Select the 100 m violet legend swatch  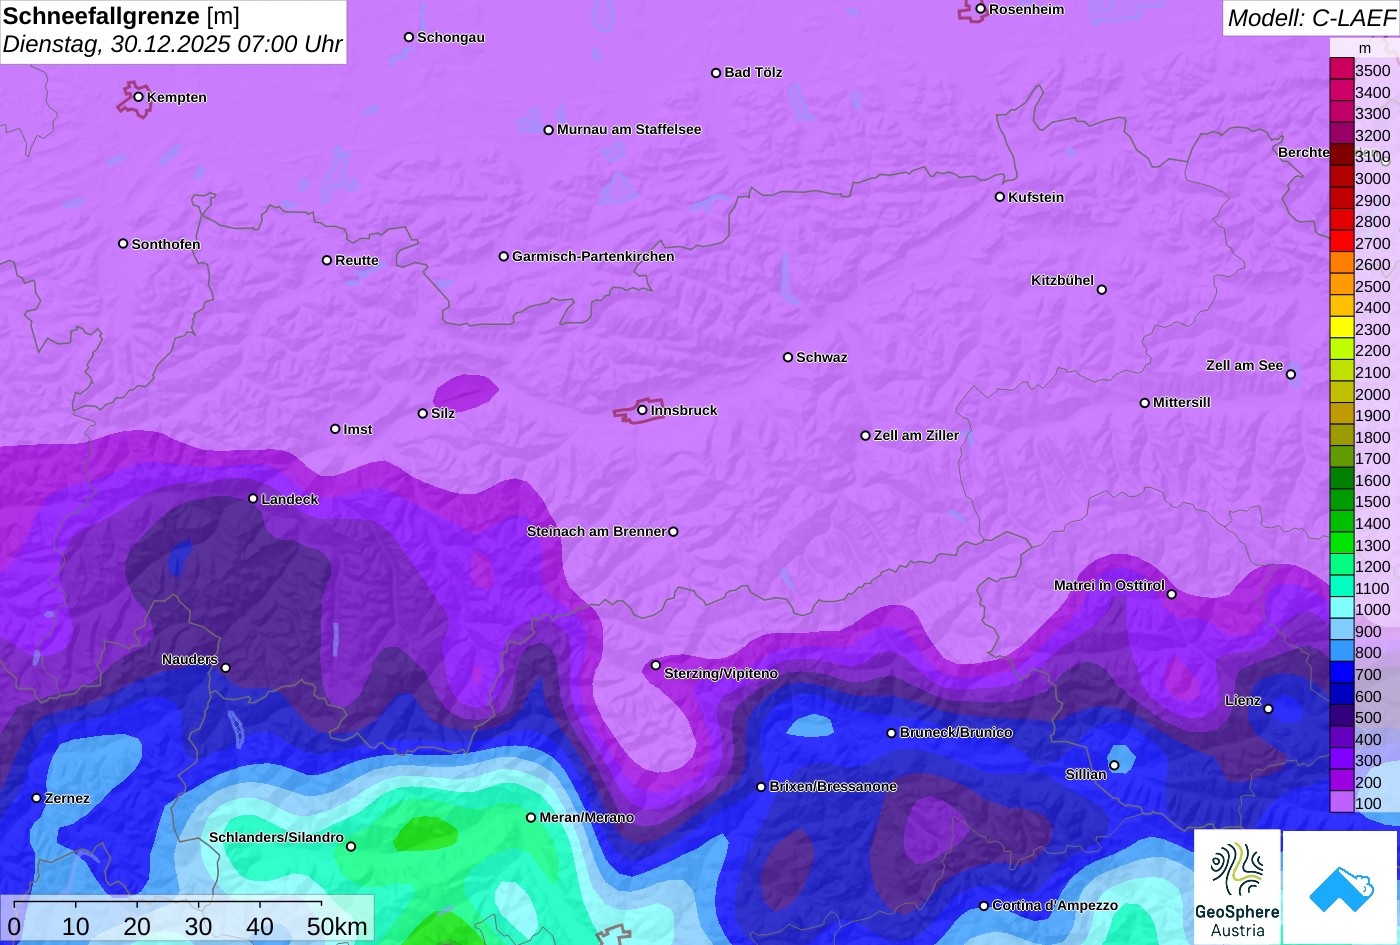click(1342, 802)
